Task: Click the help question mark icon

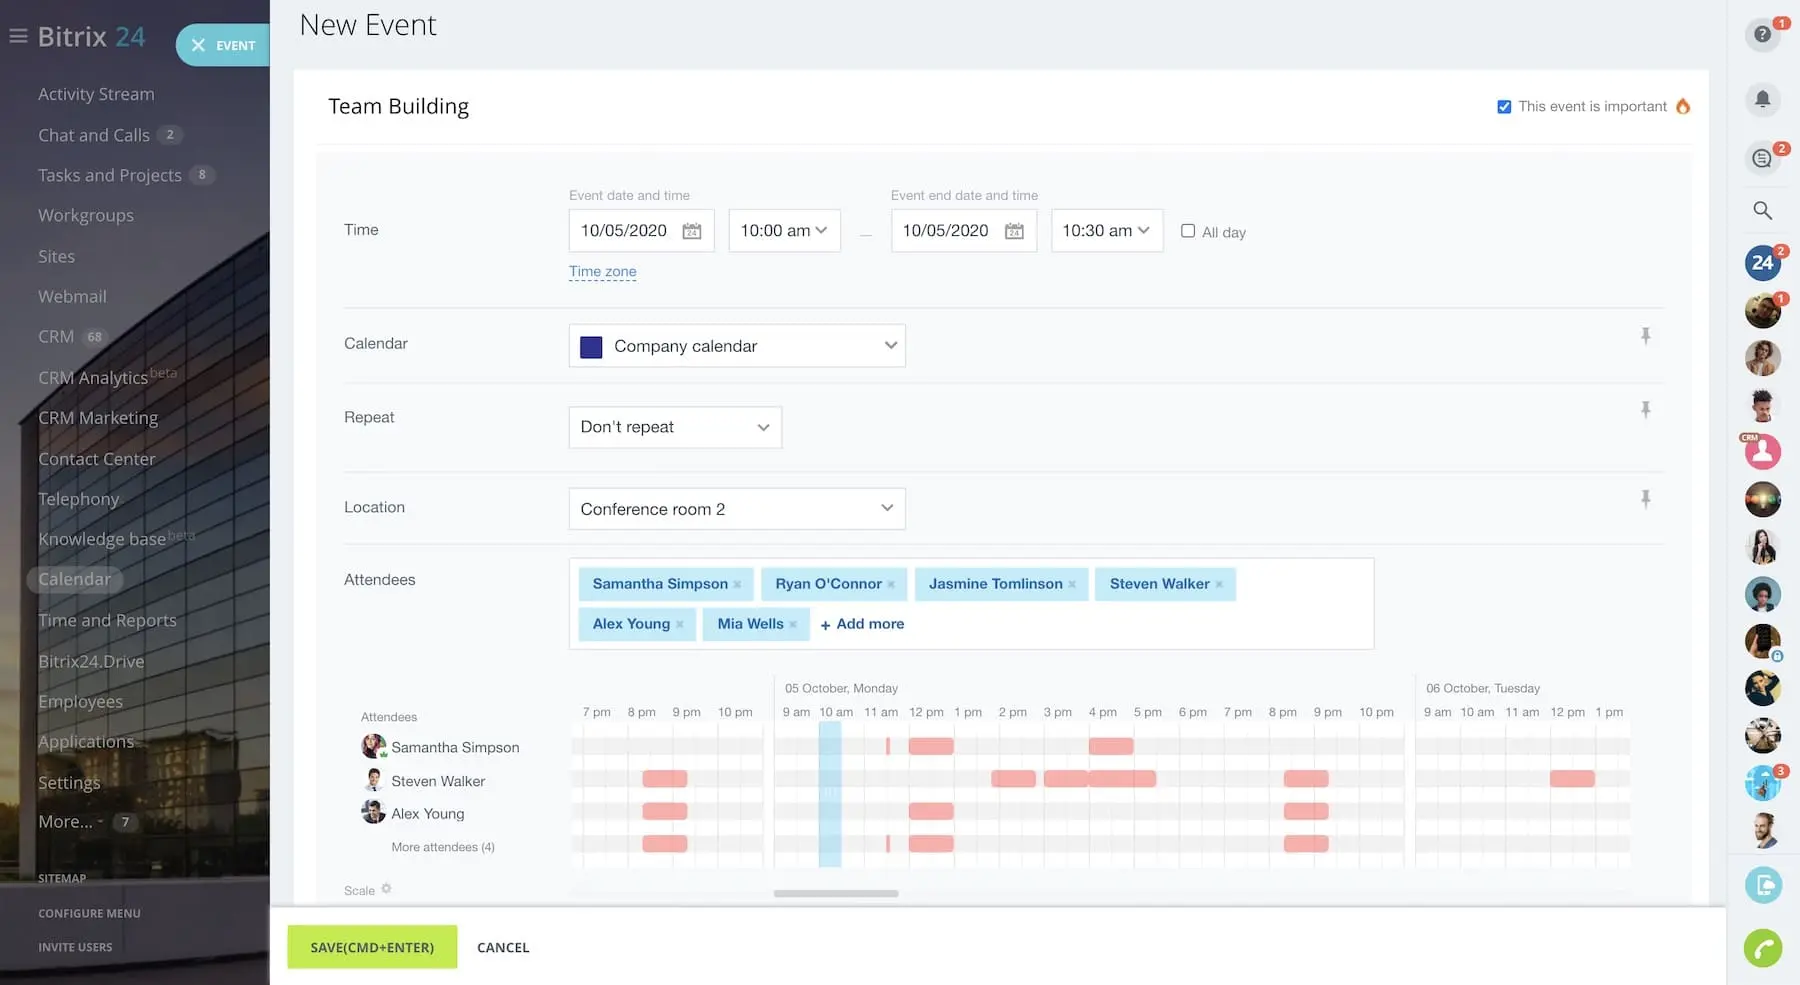Action: coord(1762,35)
